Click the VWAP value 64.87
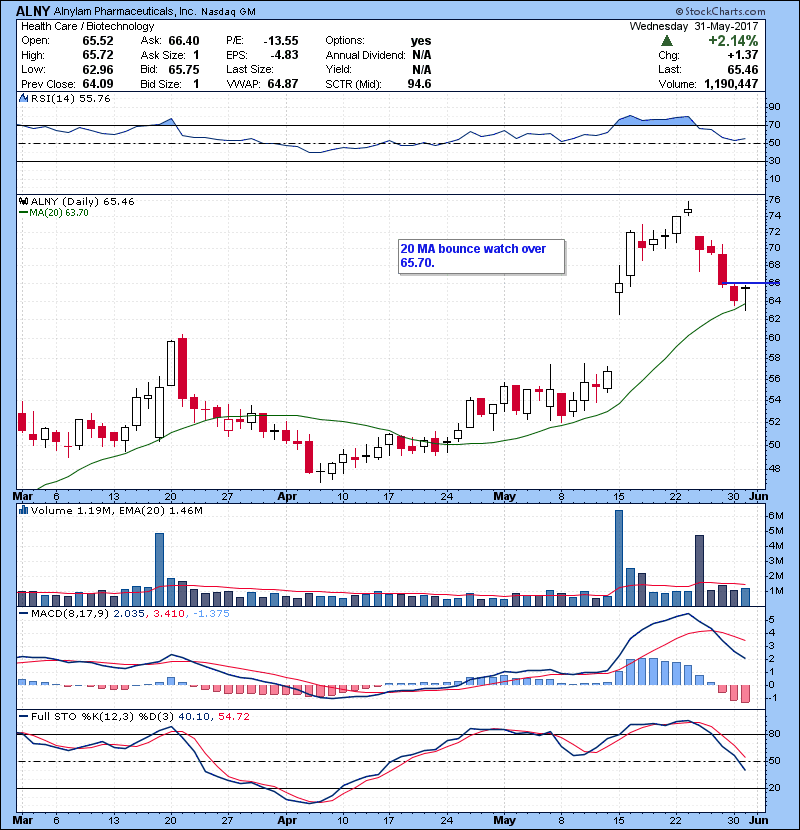The image size is (800, 830). (283, 84)
